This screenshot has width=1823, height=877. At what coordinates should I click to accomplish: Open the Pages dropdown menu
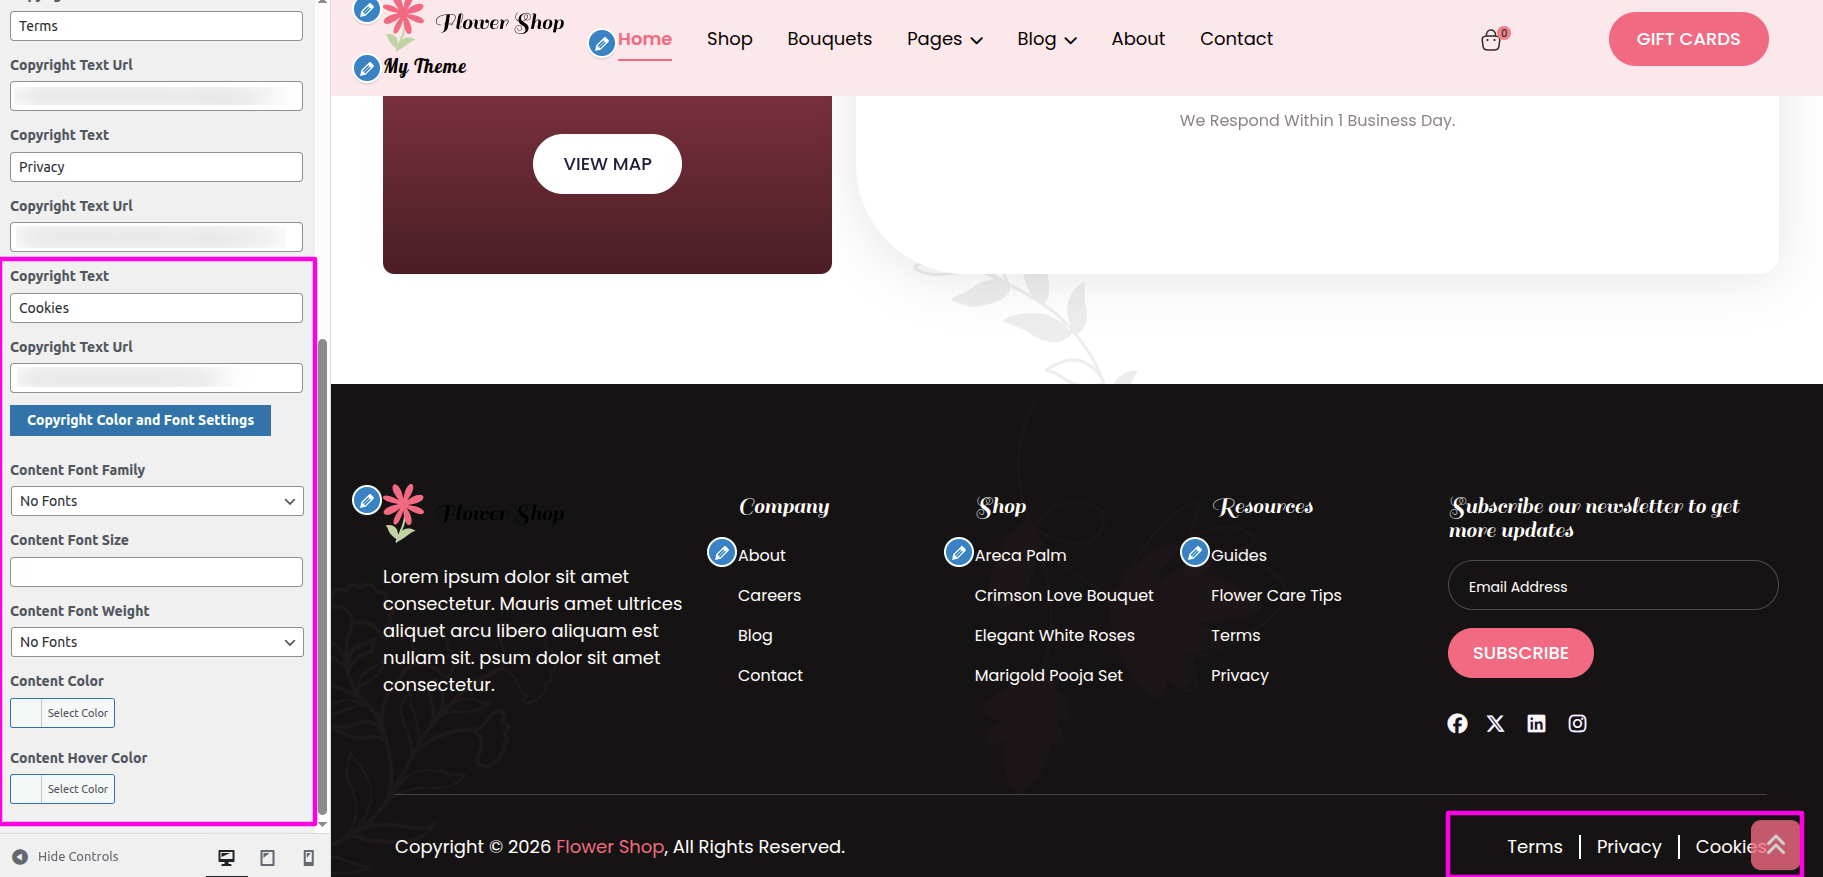(944, 39)
